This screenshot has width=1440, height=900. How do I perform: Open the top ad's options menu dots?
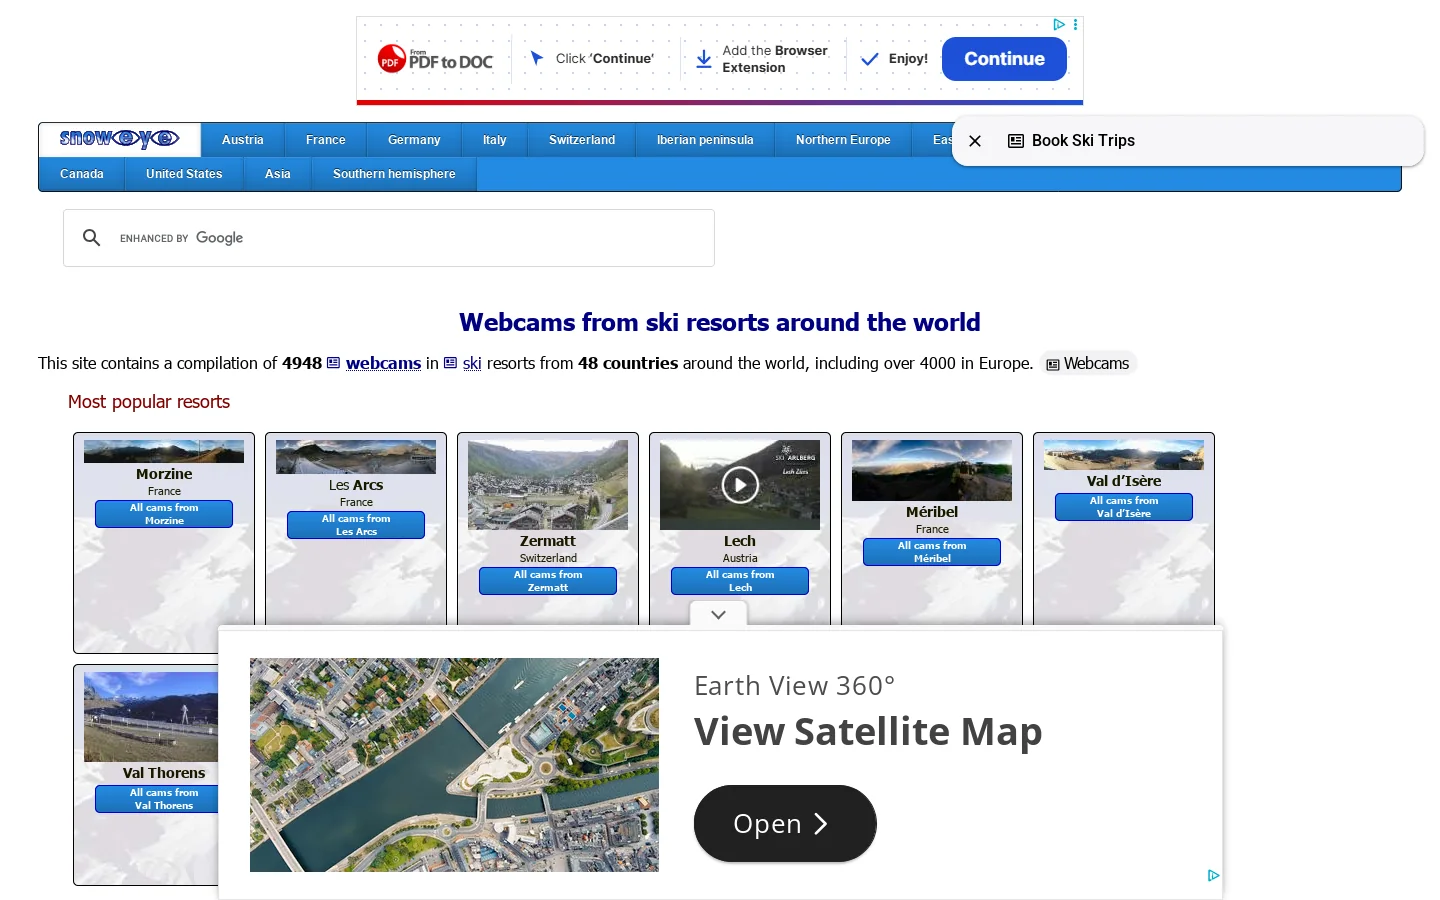click(x=1076, y=24)
